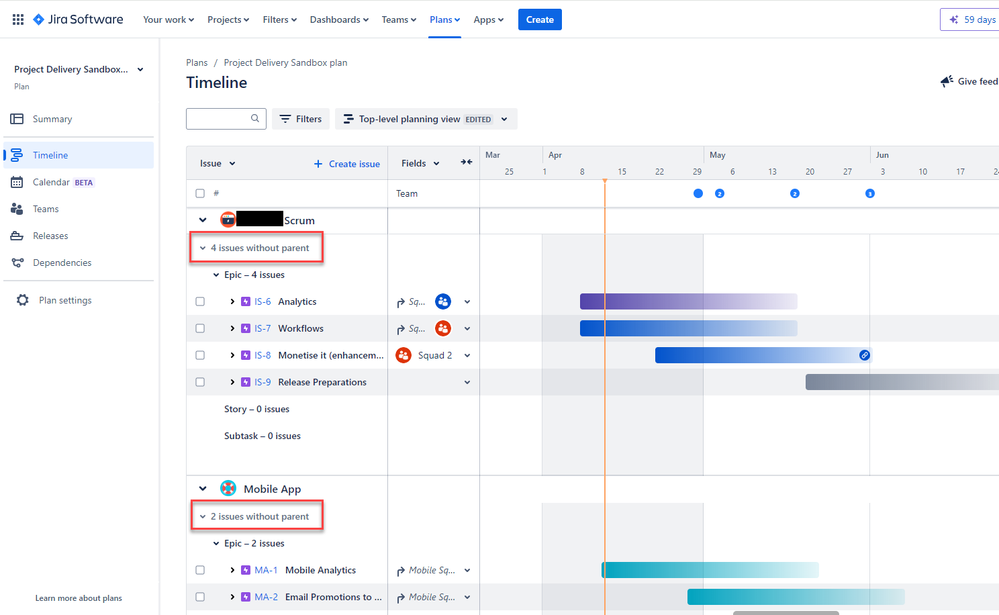
Task: Check the IS-8 Monetise it checkbox
Action: pyautogui.click(x=200, y=355)
